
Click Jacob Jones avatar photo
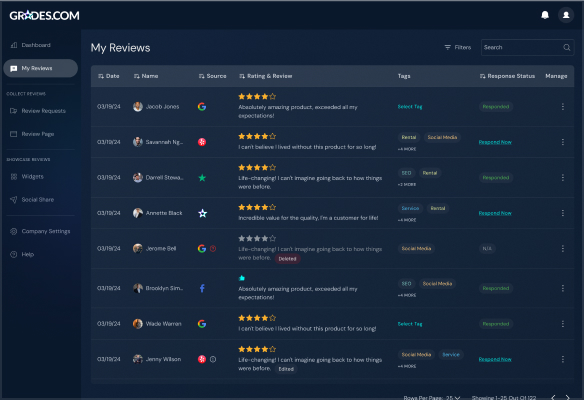(x=138, y=107)
